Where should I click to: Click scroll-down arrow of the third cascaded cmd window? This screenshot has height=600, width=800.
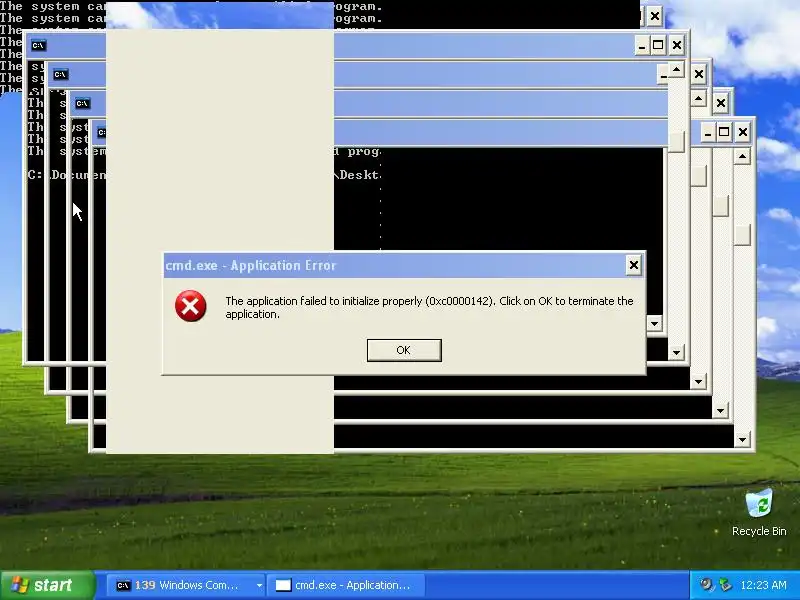720,410
